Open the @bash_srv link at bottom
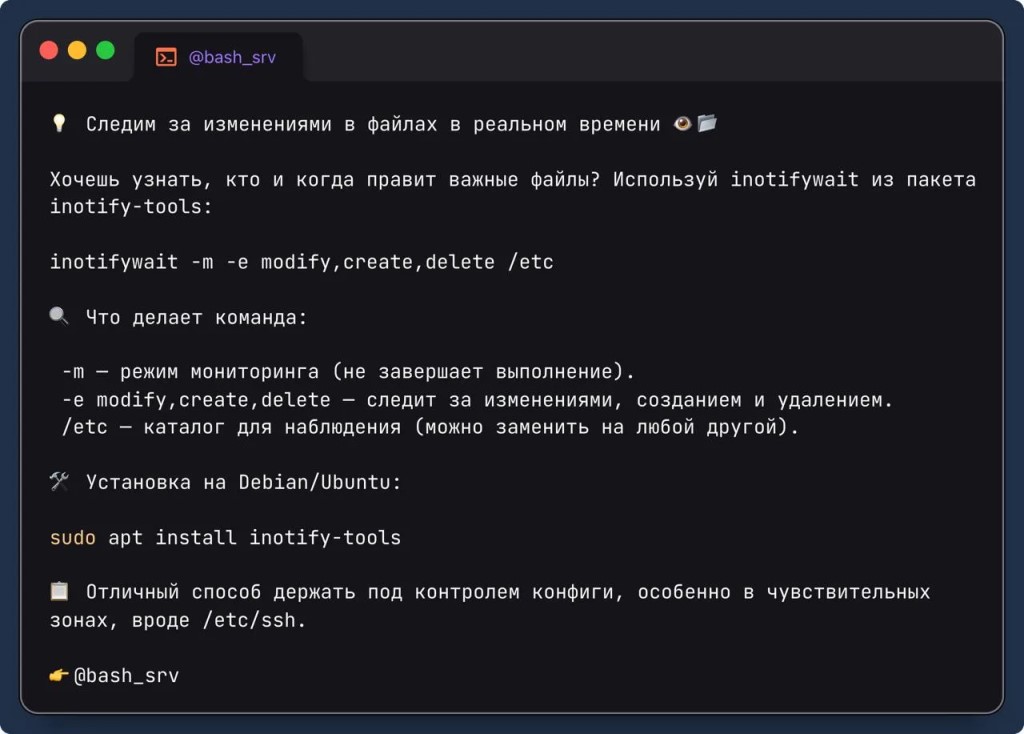This screenshot has width=1024, height=734. [127, 676]
